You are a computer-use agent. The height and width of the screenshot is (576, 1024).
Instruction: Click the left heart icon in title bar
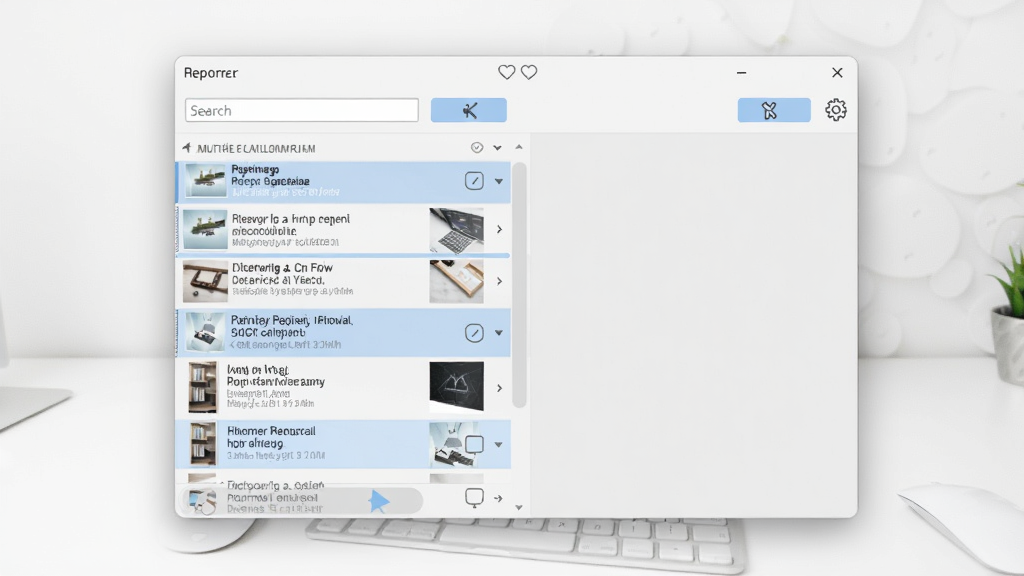point(506,72)
